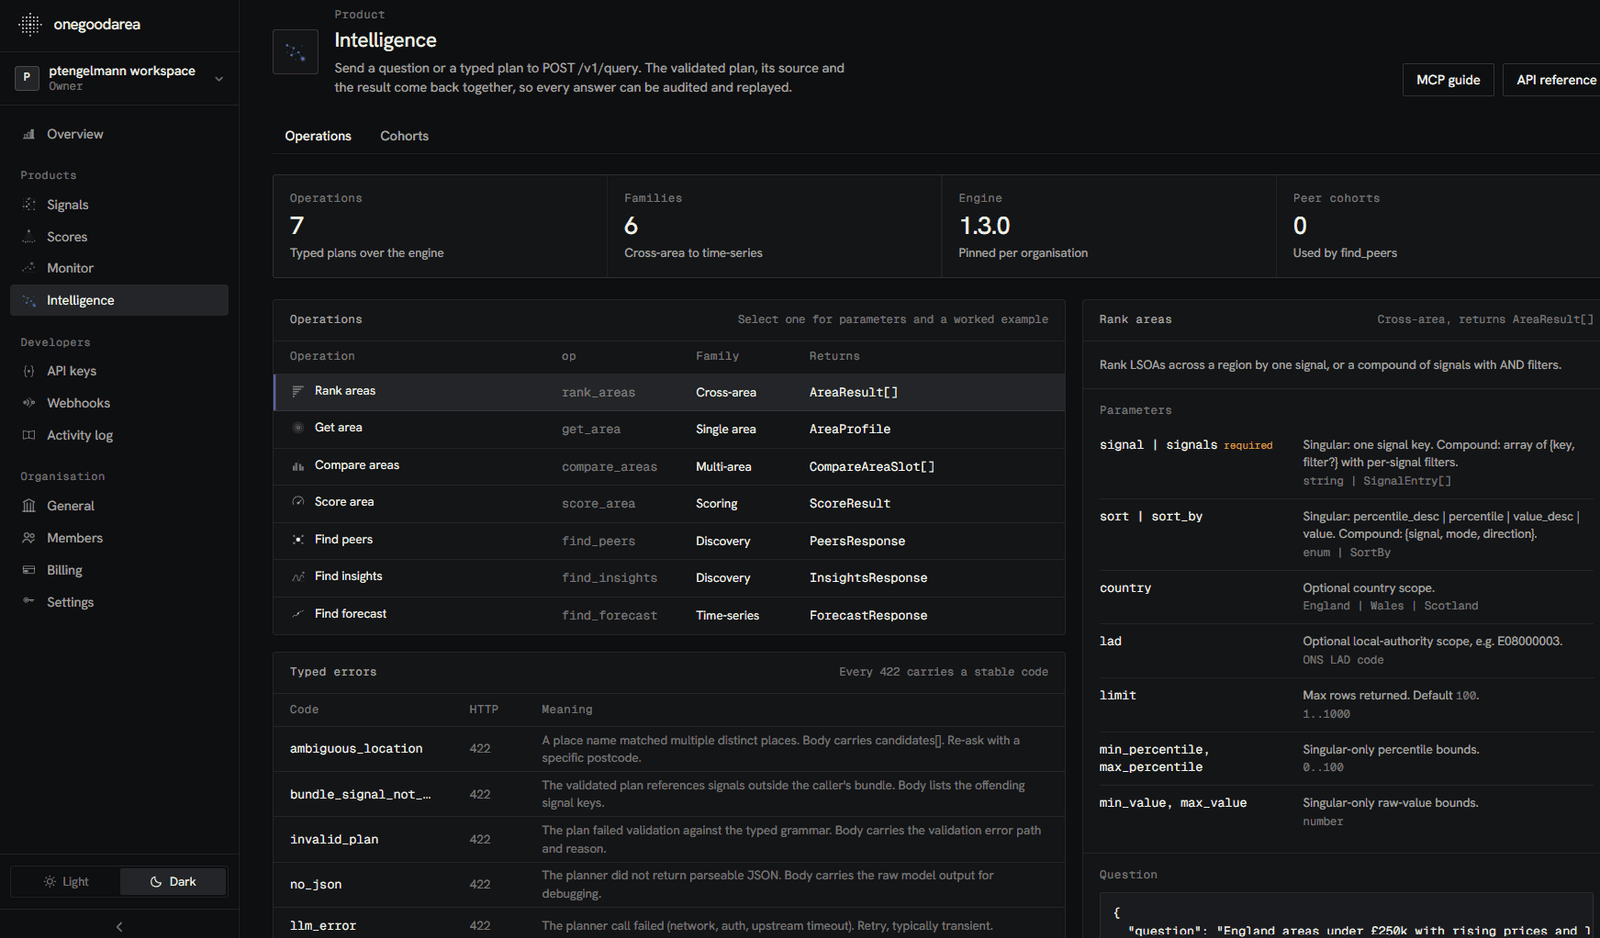Click the General building icon
Viewport: 1600px width, 938px height.
coord(29,506)
